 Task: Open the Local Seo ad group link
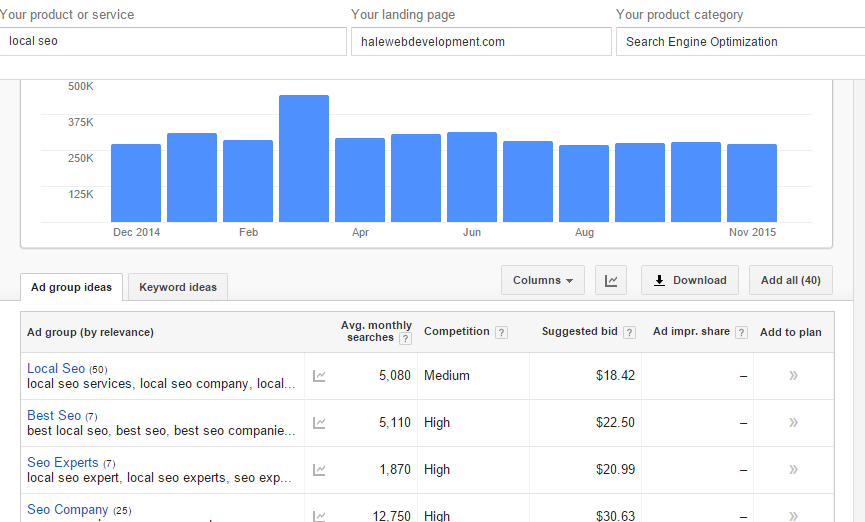click(x=56, y=369)
